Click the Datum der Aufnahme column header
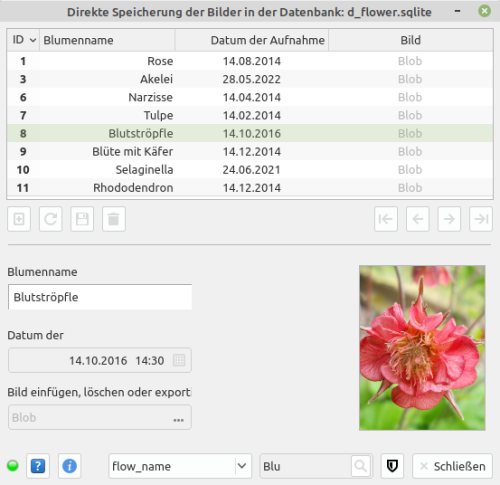Screen dimensions: 500x485 [x=252, y=40]
